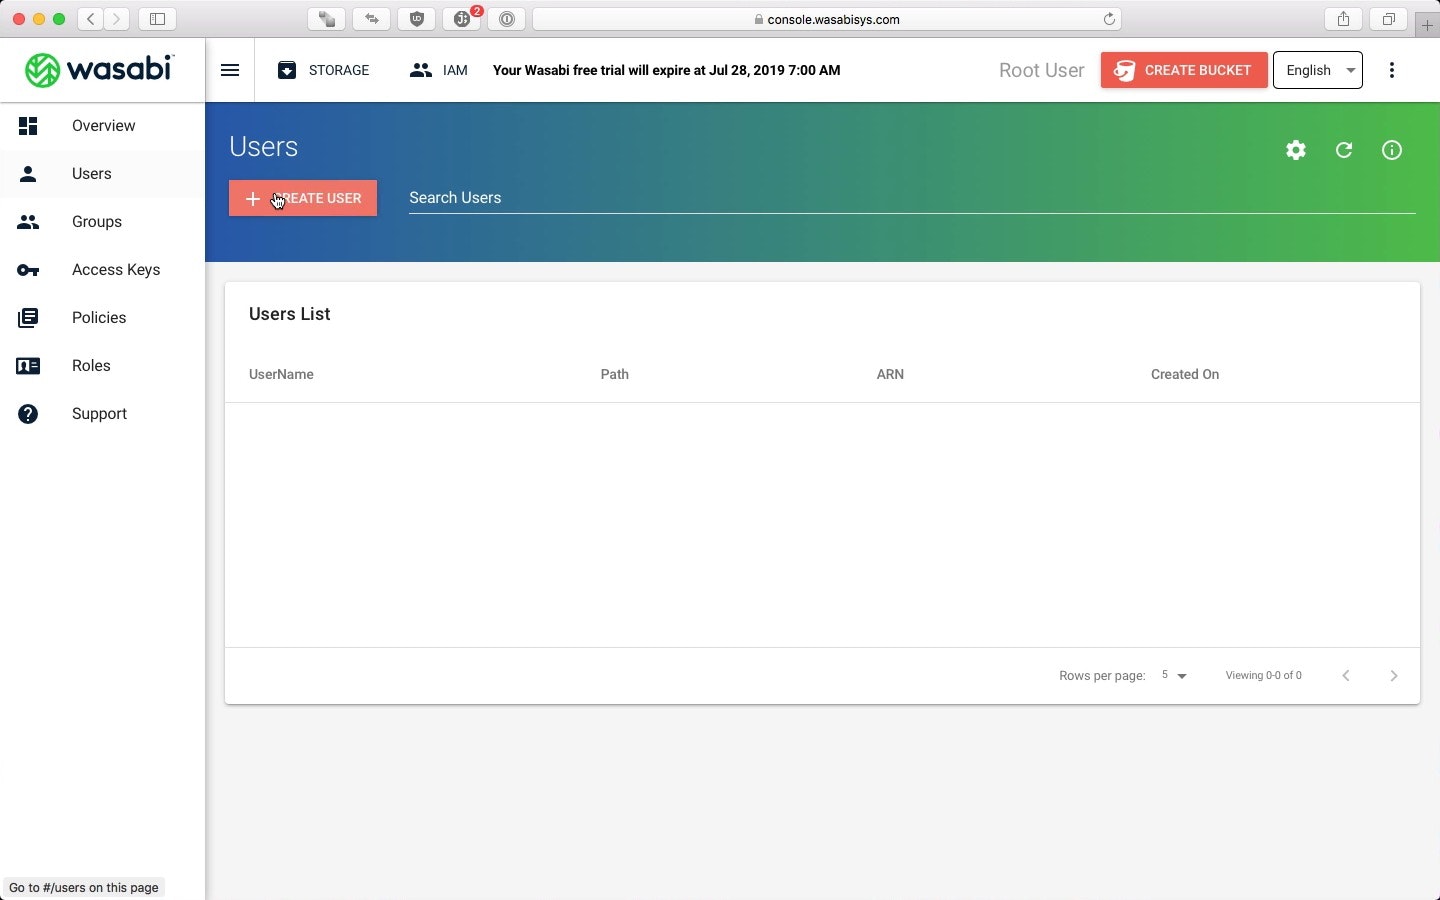Open the Roles section
The height and width of the screenshot is (900, 1440).
(91, 366)
